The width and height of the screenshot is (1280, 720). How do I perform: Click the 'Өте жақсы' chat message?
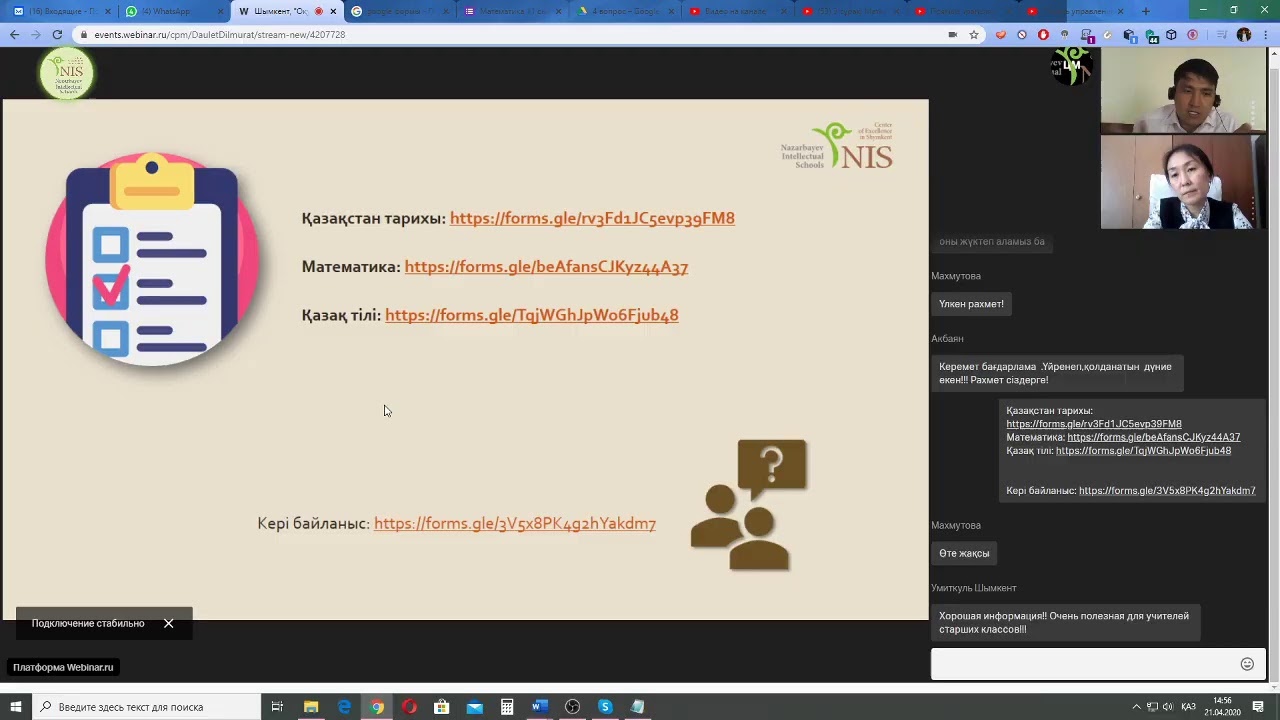coord(964,553)
